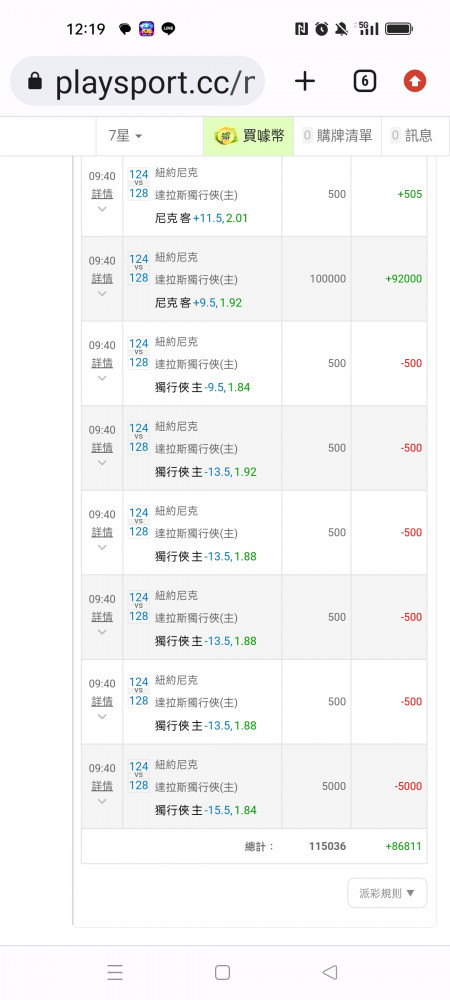Open the tab switcher showing 6 tabs
Viewport: 450px width, 1000px height.
(x=364, y=81)
